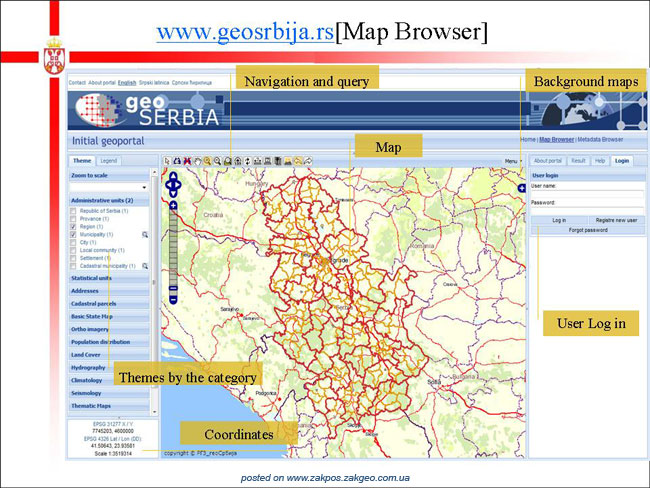This screenshot has width=650, height=488.
Task: Activate the hand pan tool
Action: (x=197, y=161)
